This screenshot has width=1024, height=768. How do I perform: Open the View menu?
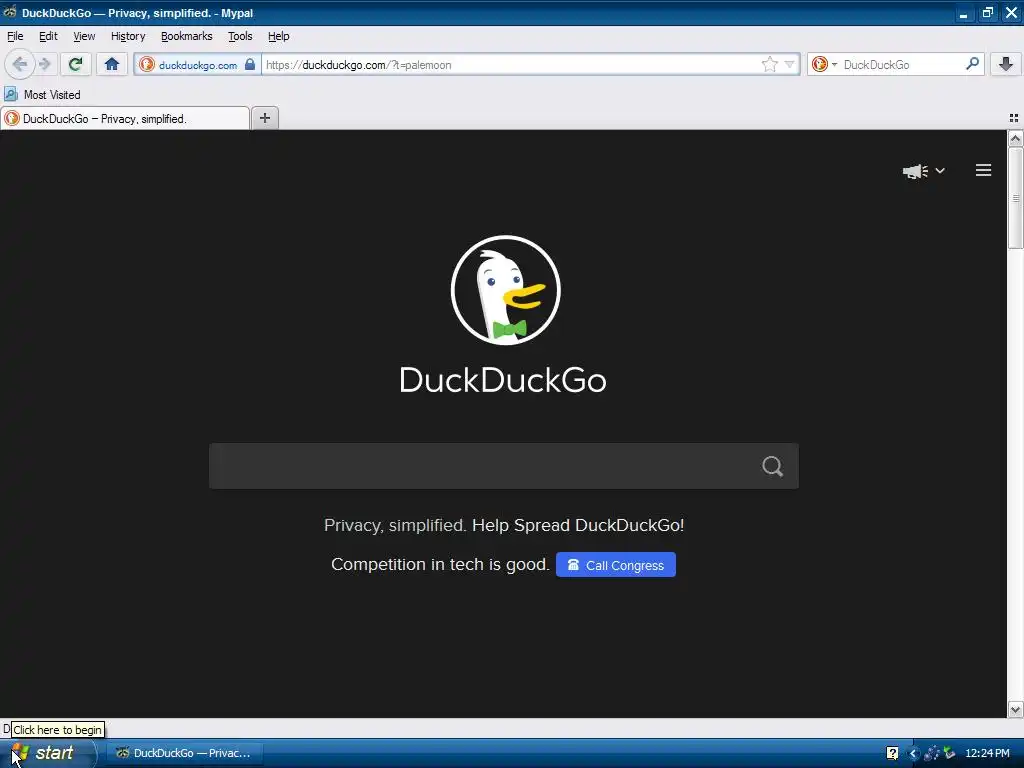pos(84,37)
